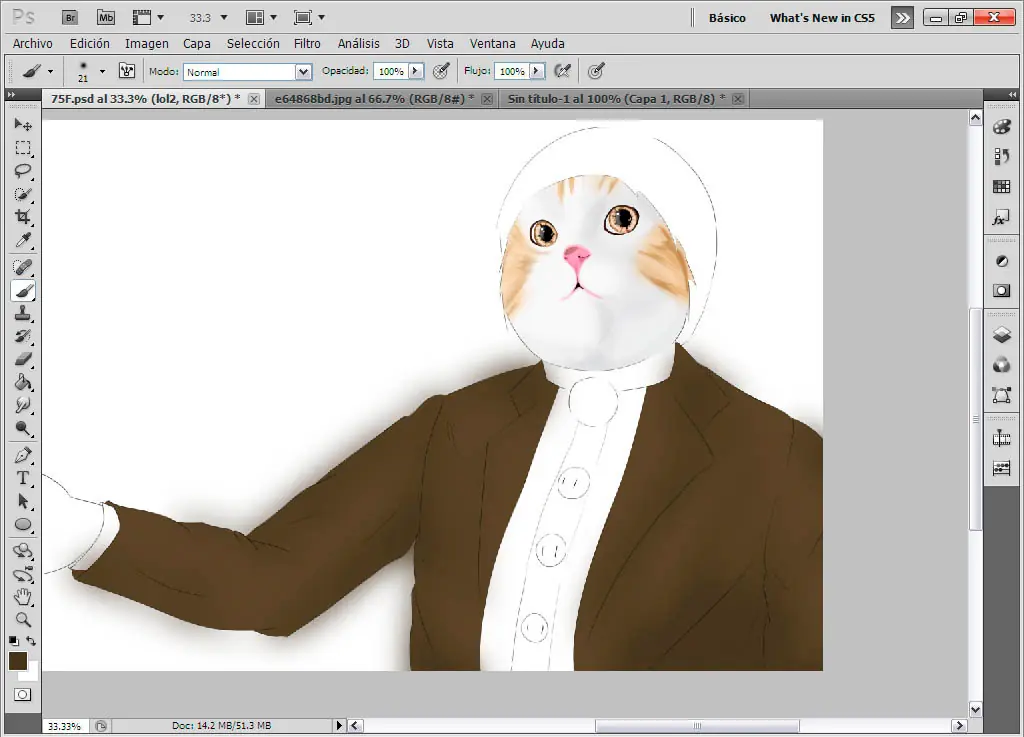
Task: Open the Flujo slider arrow
Action: pos(536,71)
